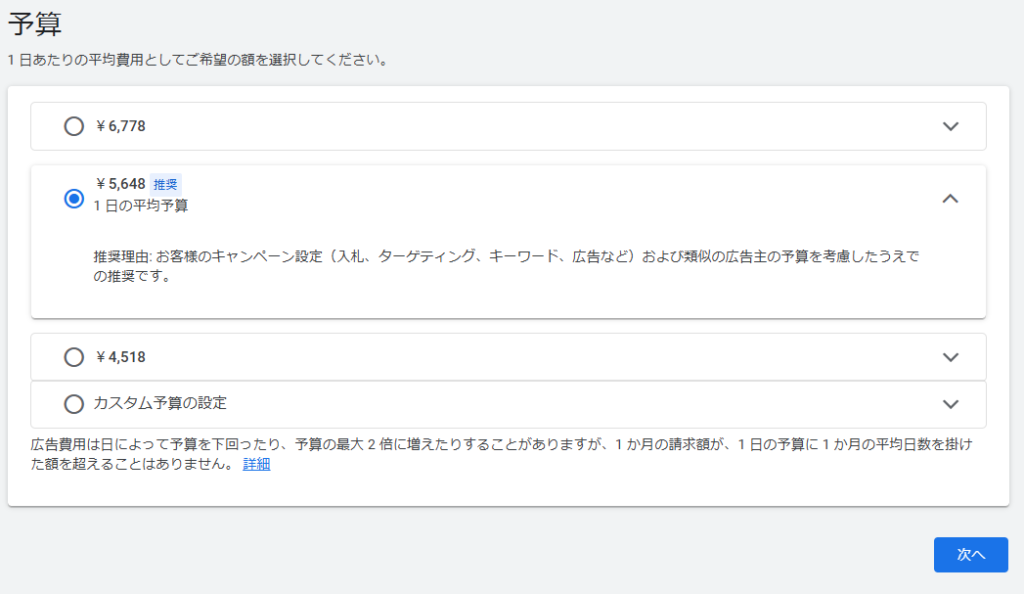Expand the ¥4,518 option chevron
The height and width of the screenshot is (594, 1024).
950,357
